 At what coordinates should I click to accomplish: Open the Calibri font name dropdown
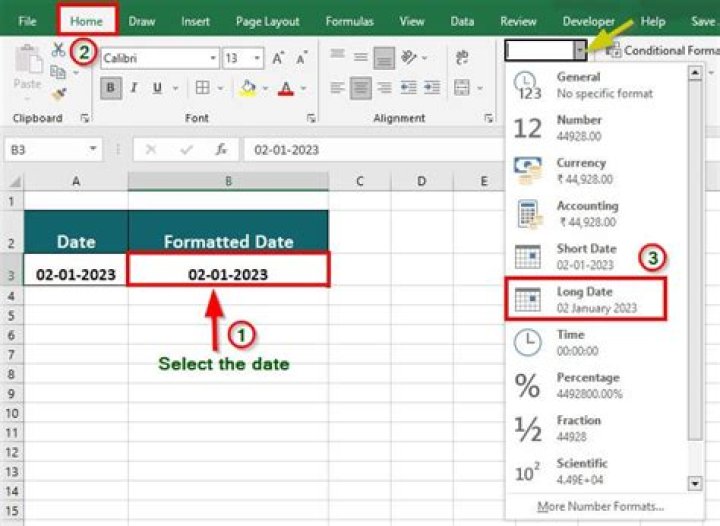tap(213, 58)
